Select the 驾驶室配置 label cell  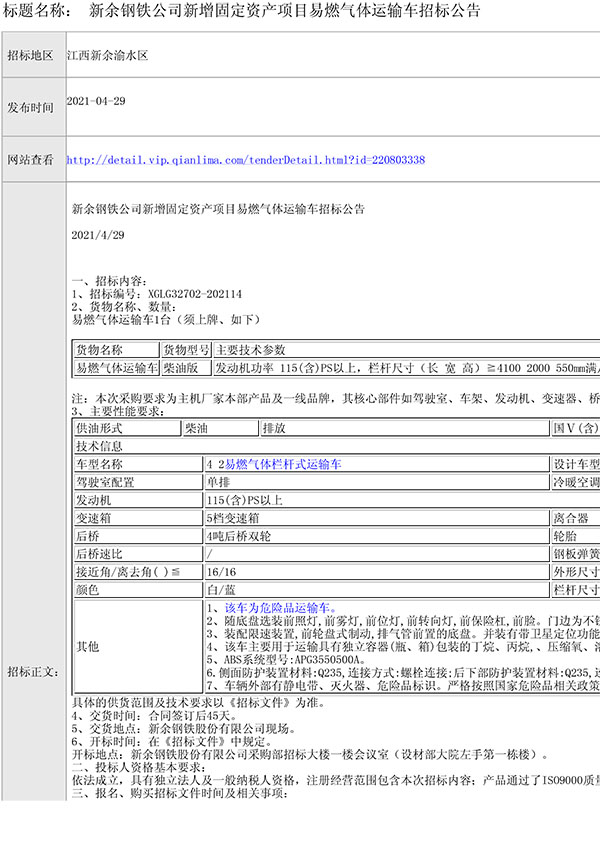coord(138,482)
